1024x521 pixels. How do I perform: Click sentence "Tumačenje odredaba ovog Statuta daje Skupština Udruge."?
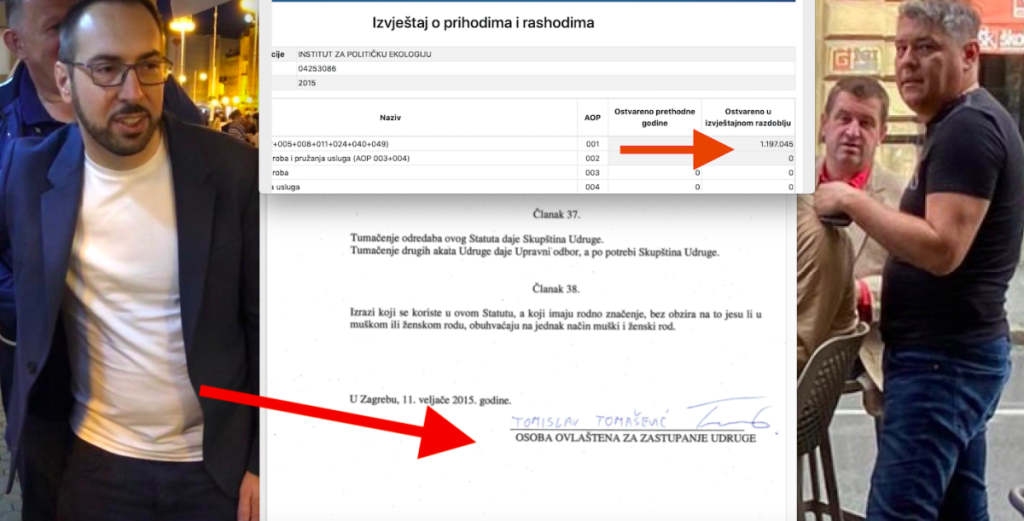click(476, 238)
